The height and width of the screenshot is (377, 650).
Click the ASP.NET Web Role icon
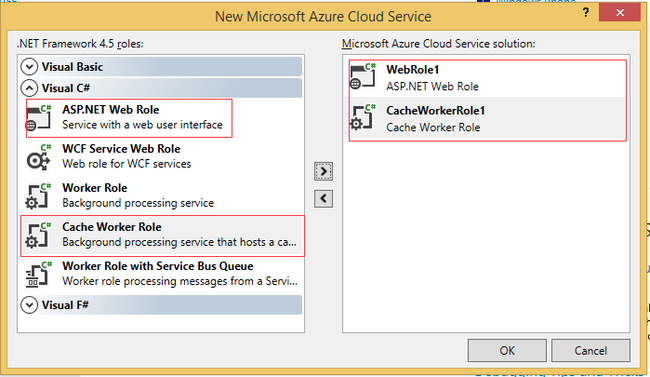coord(39,117)
